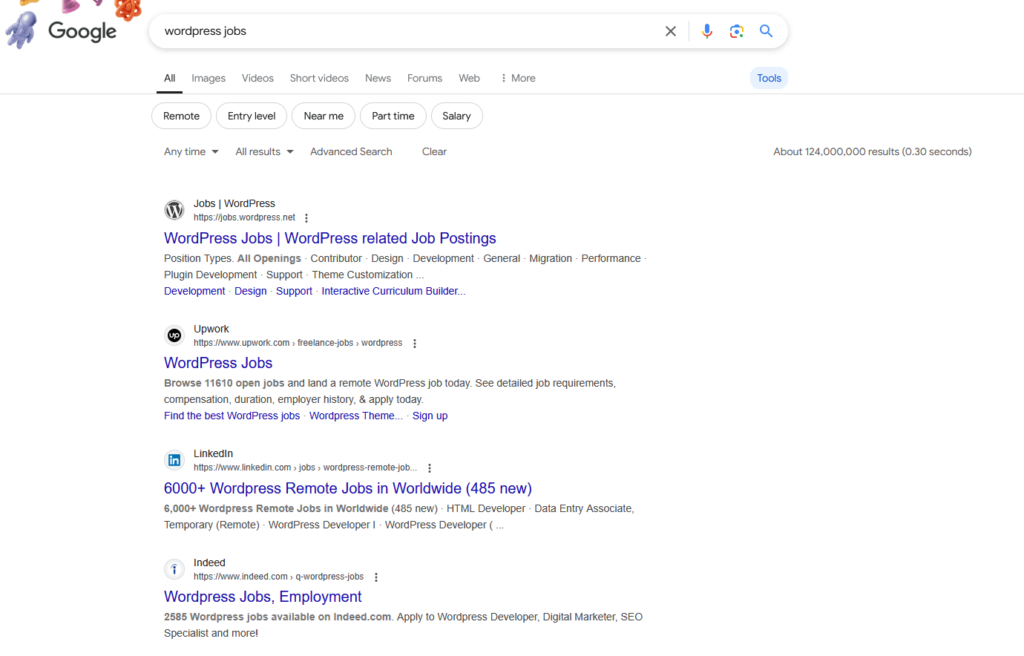This screenshot has width=1024, height=656.
Task: Expand the Any time dropdown
Action: [x=191, y=152]
